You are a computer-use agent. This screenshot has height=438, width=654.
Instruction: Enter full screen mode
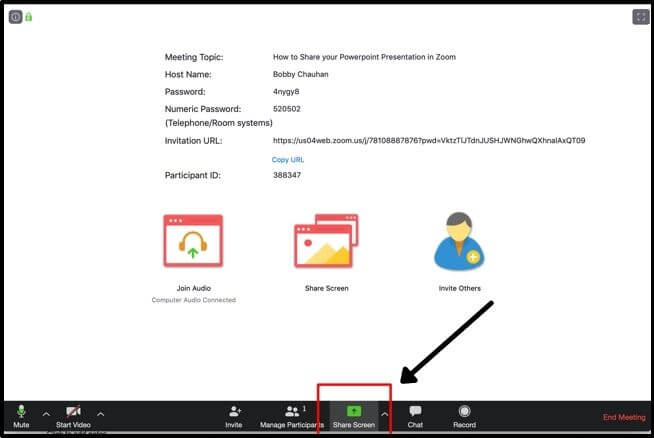(x=640, y=17)
